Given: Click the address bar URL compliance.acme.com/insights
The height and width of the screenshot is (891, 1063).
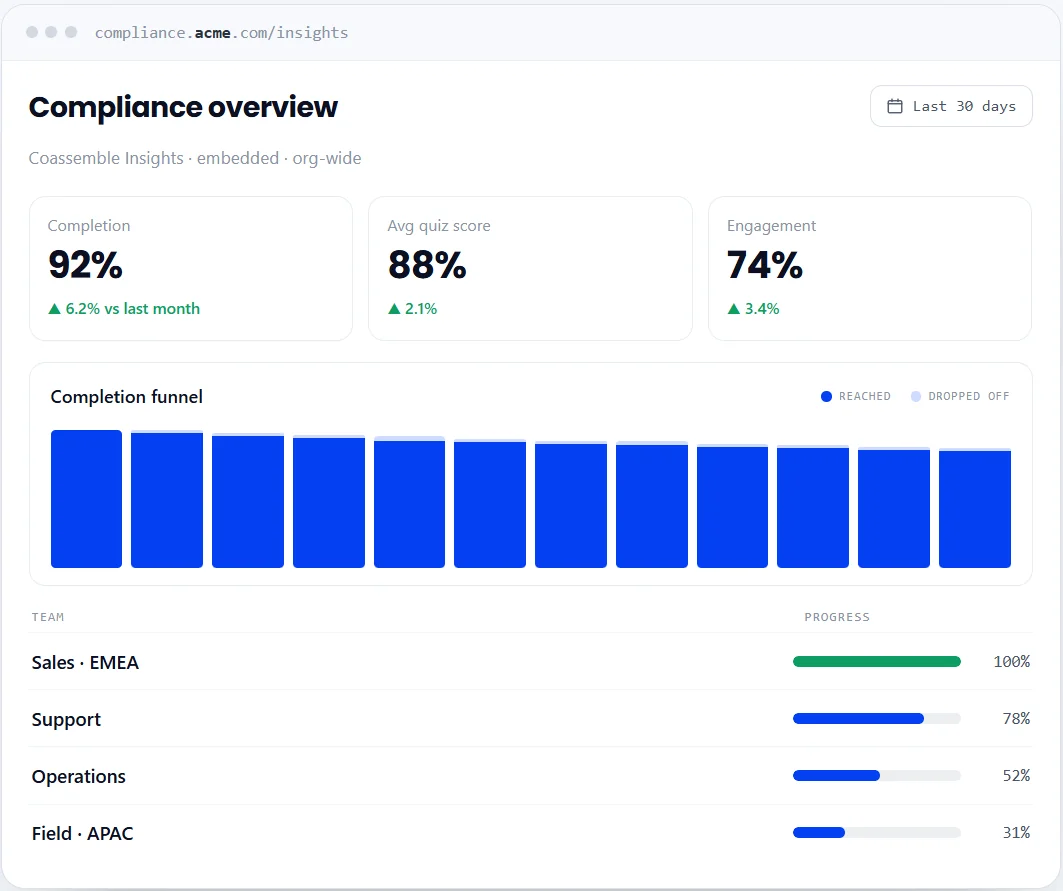Looking at the screenshot, I should tap(221, 33).
